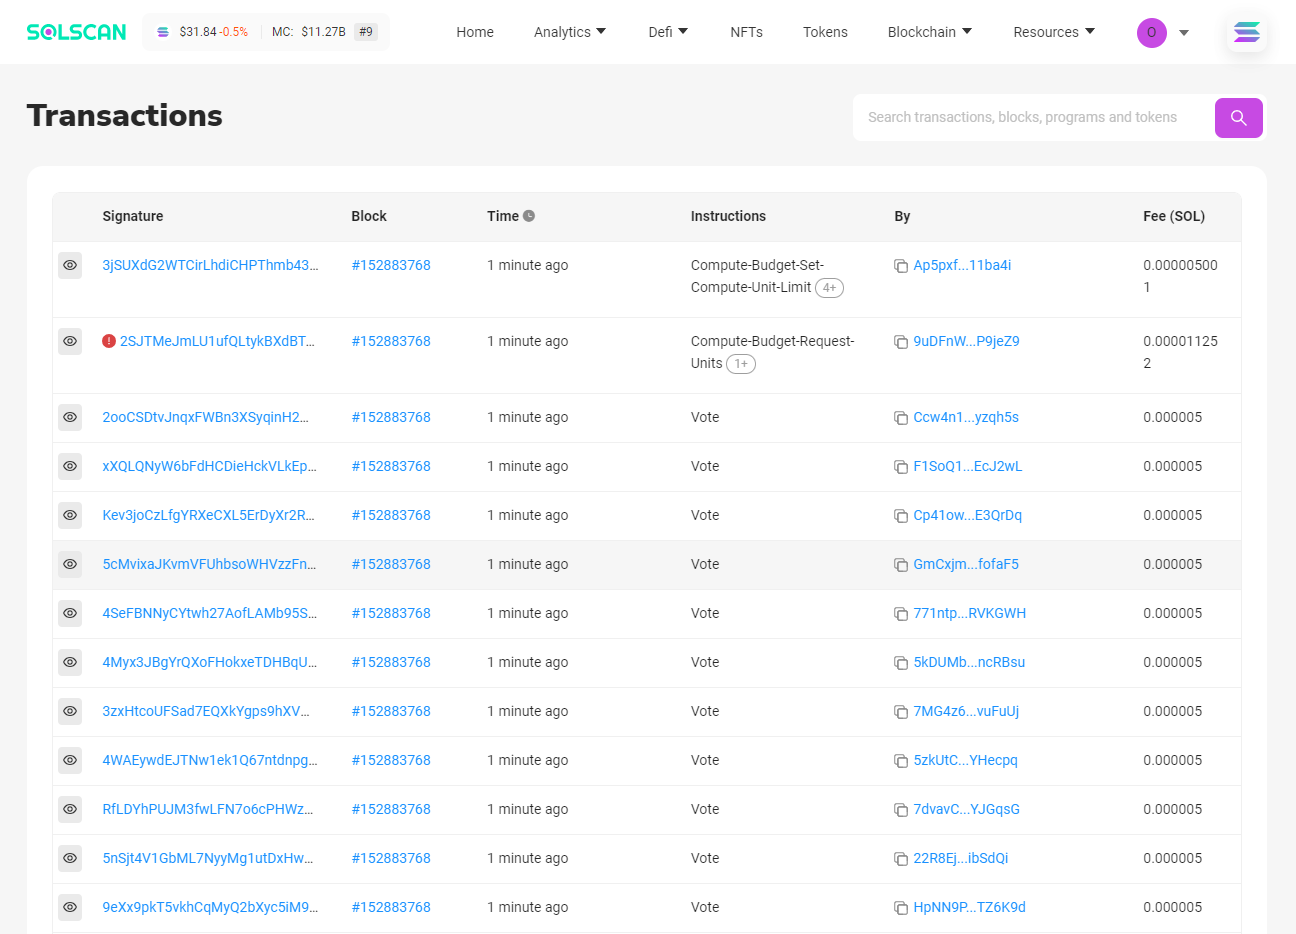Screen dimensions: 1296x934
Task: Open the Tokens page
Action: tap(825, 32)
